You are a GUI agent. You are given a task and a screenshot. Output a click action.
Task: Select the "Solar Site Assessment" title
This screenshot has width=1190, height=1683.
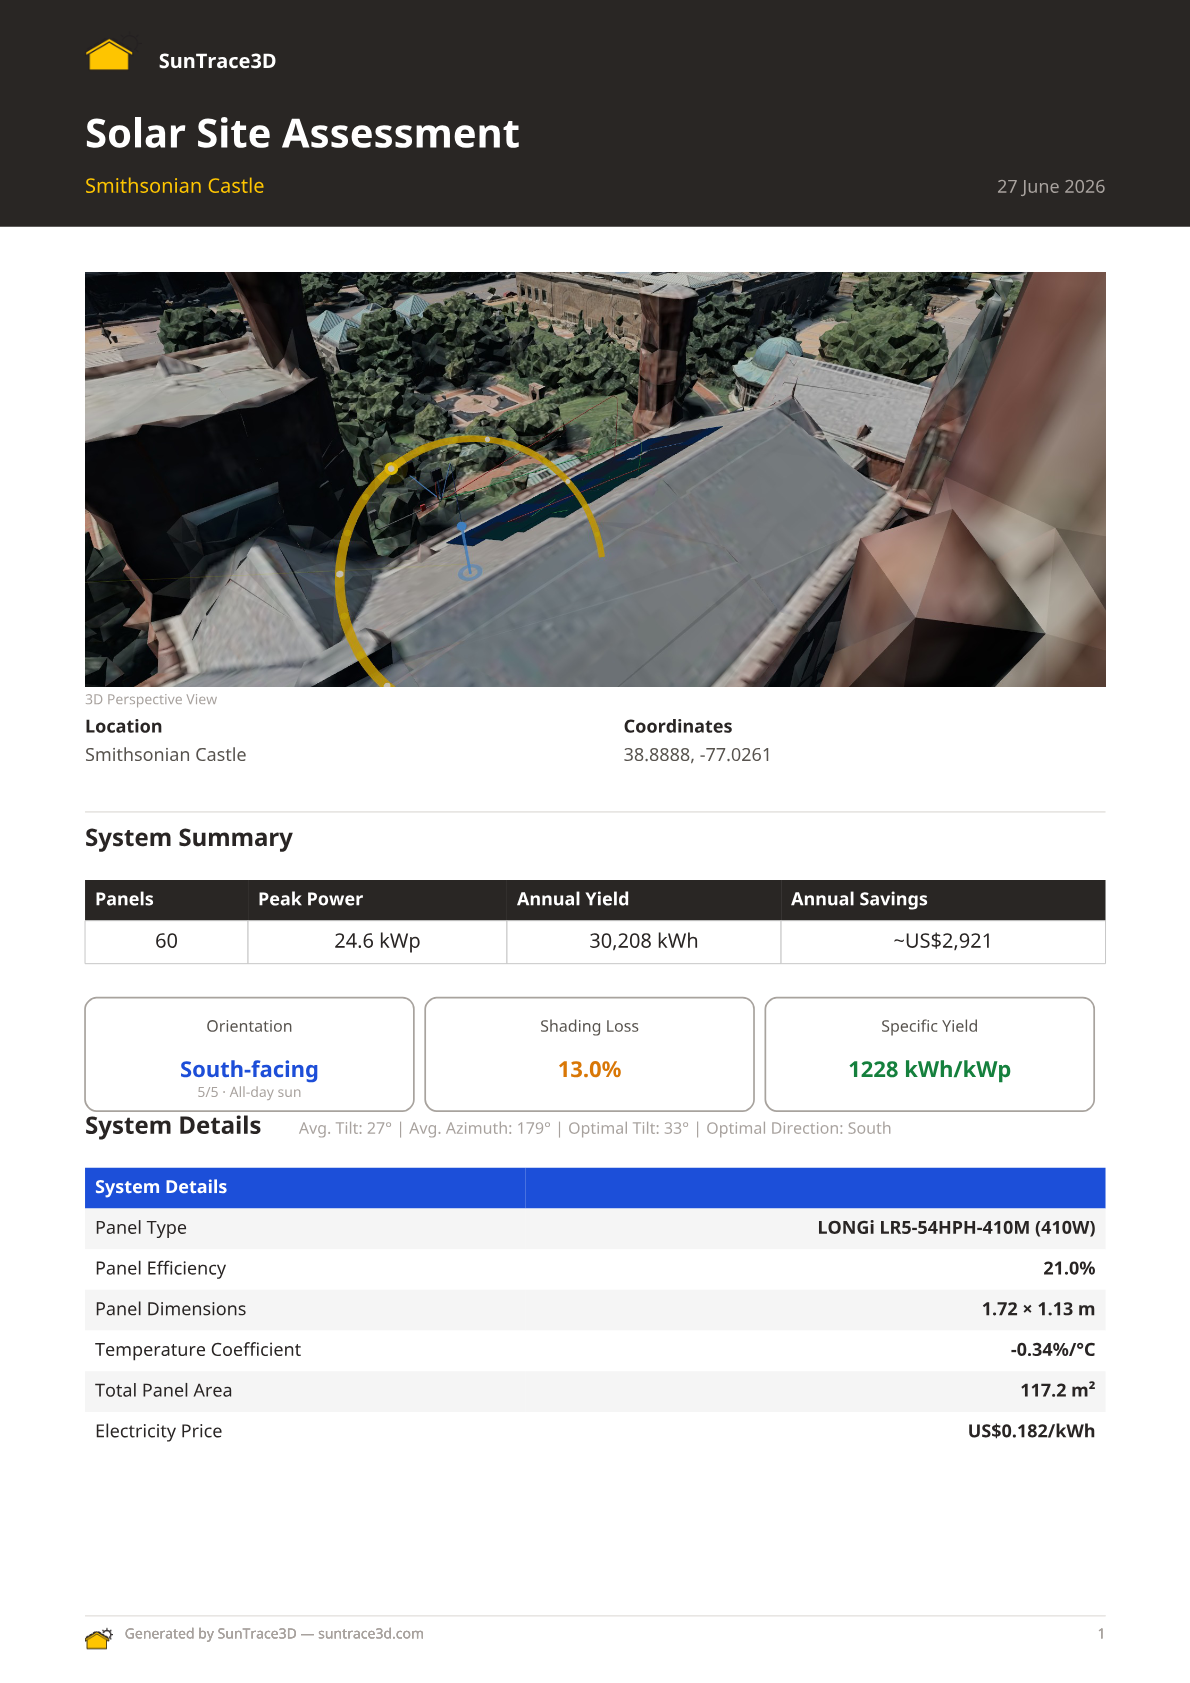click(x=302, y=133)
